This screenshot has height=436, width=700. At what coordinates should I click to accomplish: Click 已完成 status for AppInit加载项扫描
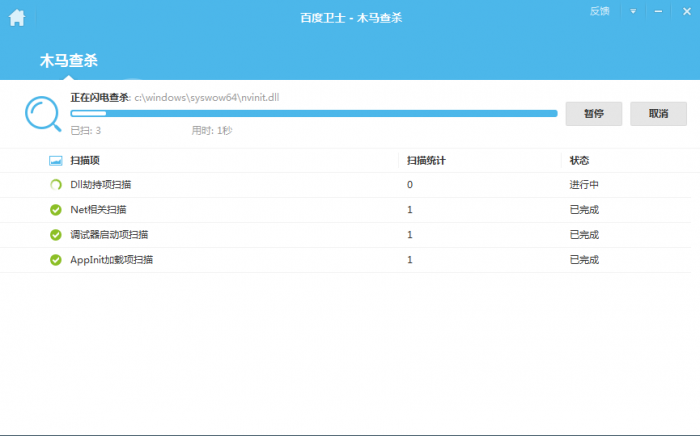pyautogui.click(x=584, y=260)
